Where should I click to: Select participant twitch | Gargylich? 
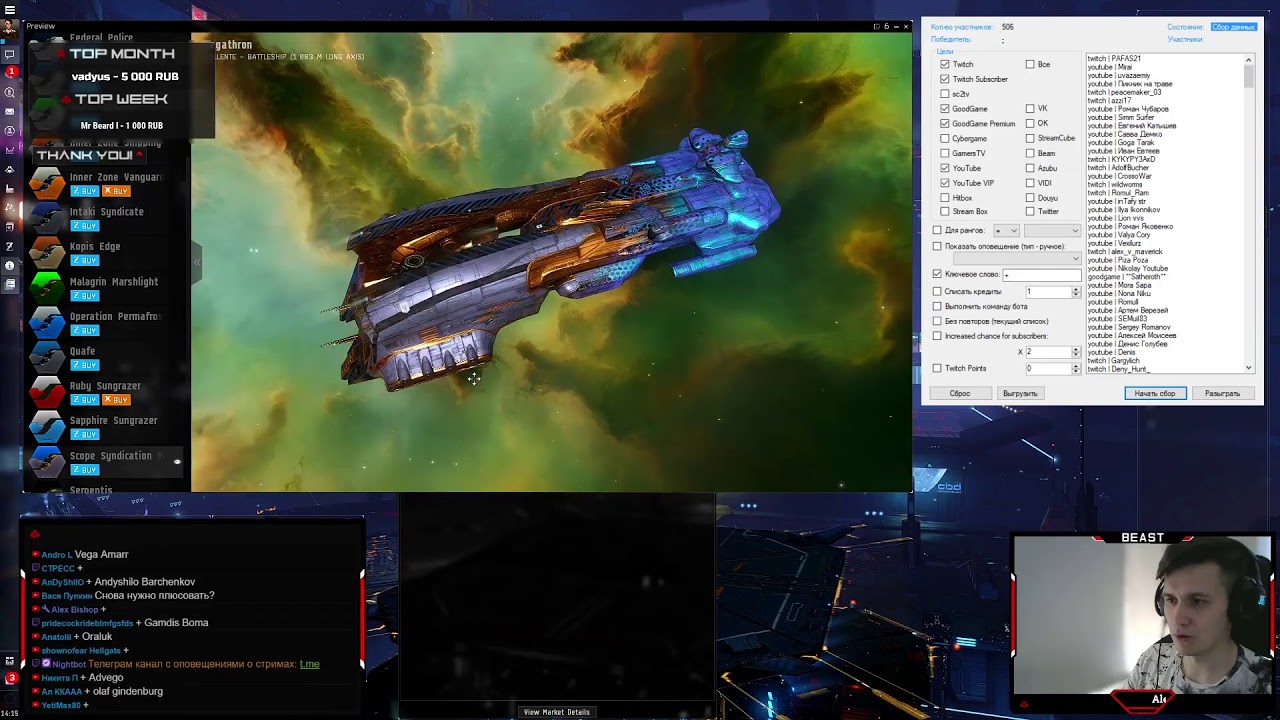click(x=1113, y=360)
